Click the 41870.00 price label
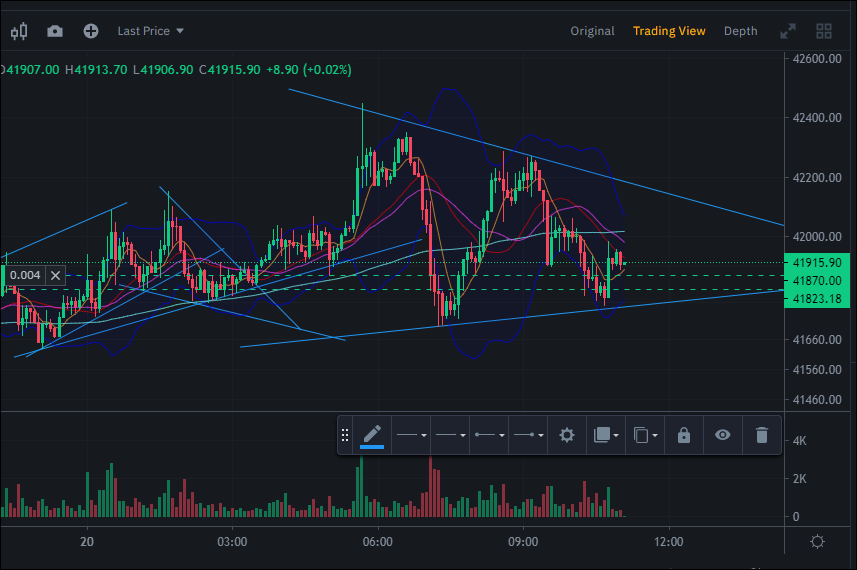This screenshot has width=857, height=570. (817, 280)
